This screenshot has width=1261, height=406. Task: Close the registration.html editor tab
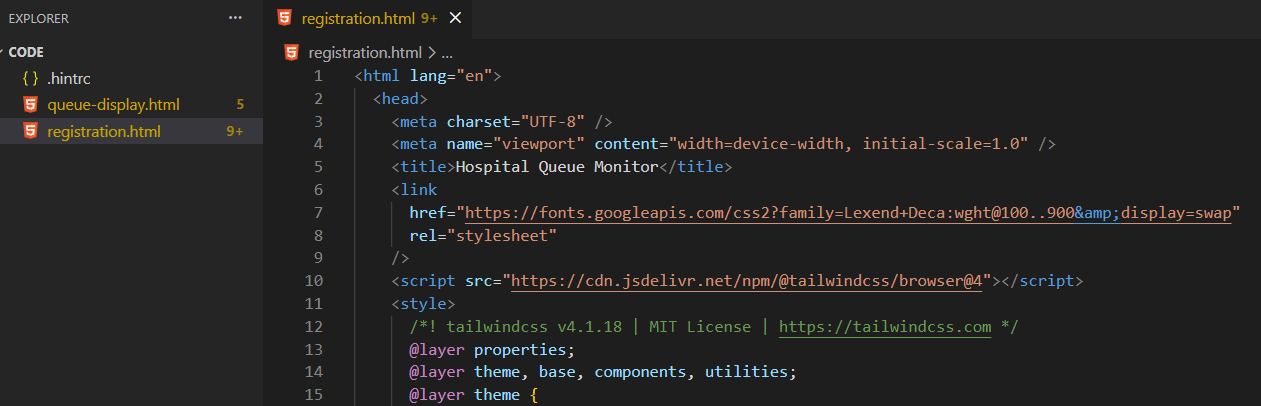click(x=456, y=18)
